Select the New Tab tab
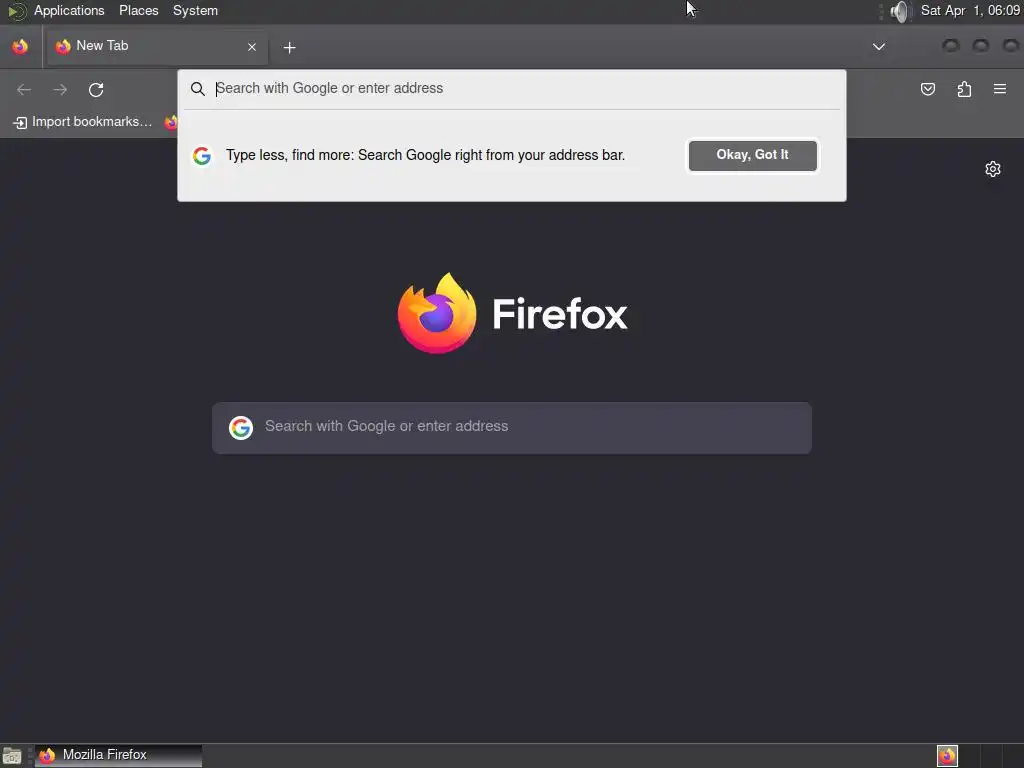1024x768 pixels. [157, 46]
